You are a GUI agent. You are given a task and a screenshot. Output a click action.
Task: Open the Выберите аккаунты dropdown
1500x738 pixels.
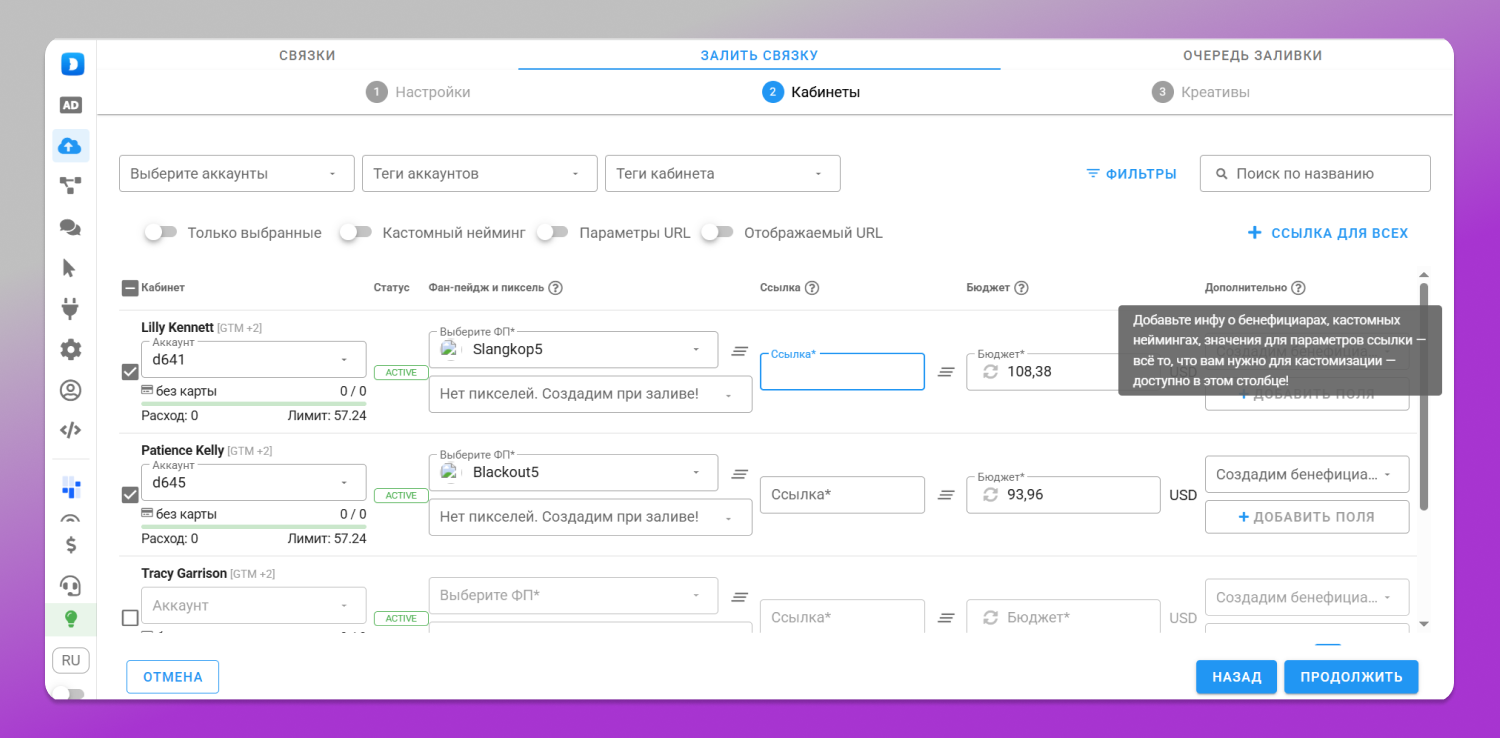point(237,173)
